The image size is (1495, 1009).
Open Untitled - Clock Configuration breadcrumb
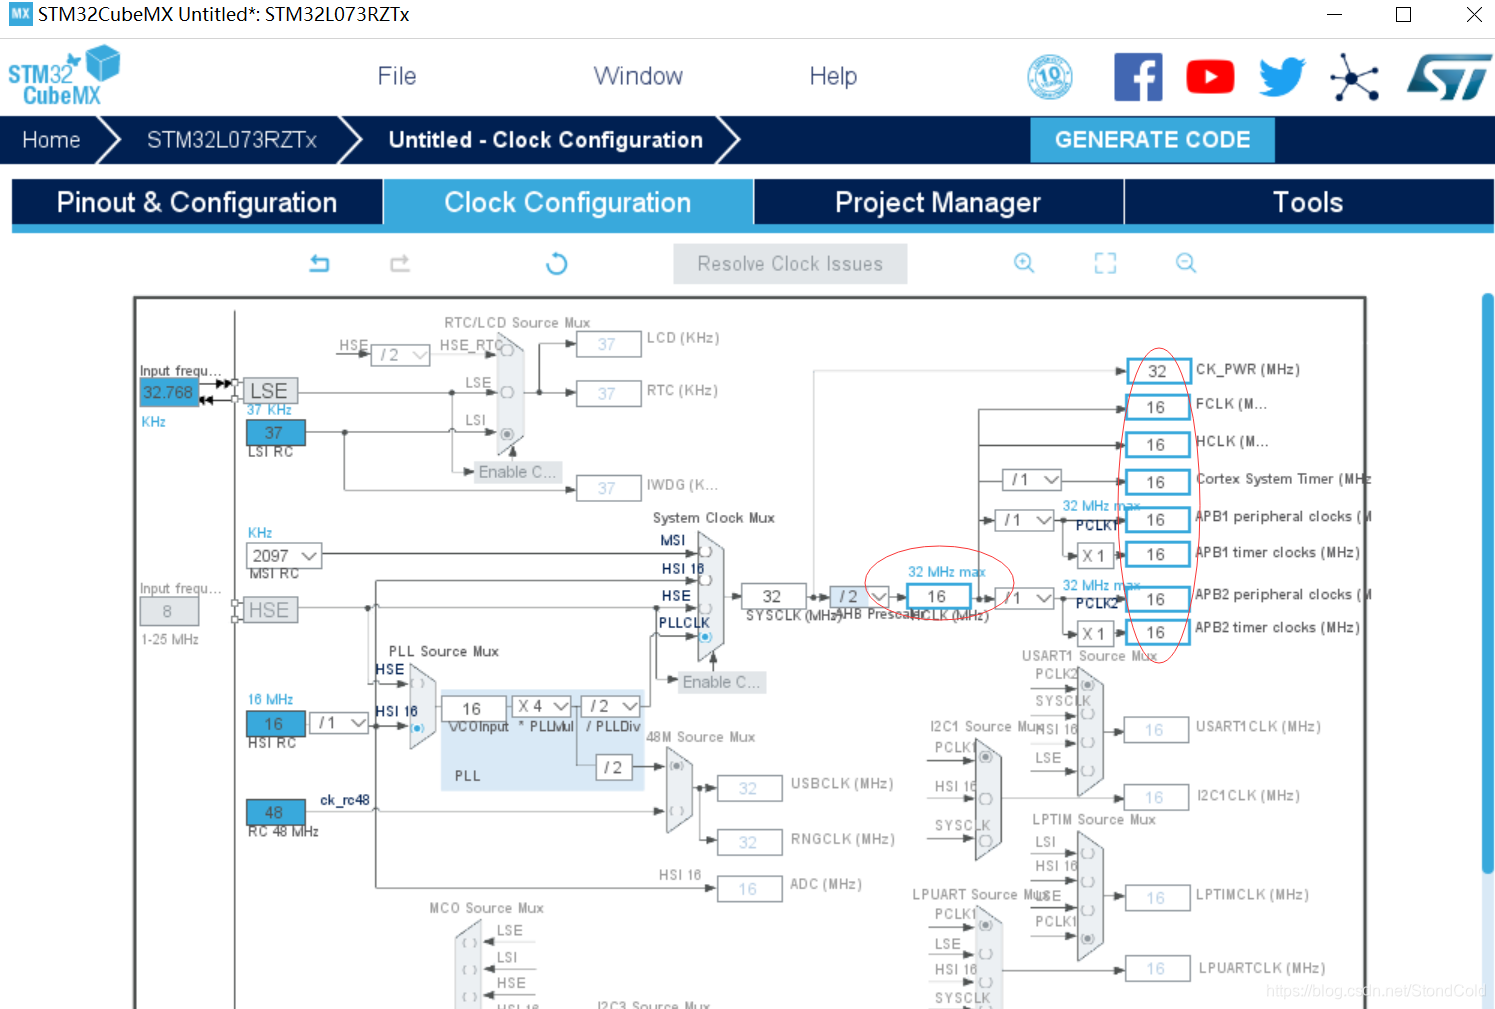[x=546, y=140]
